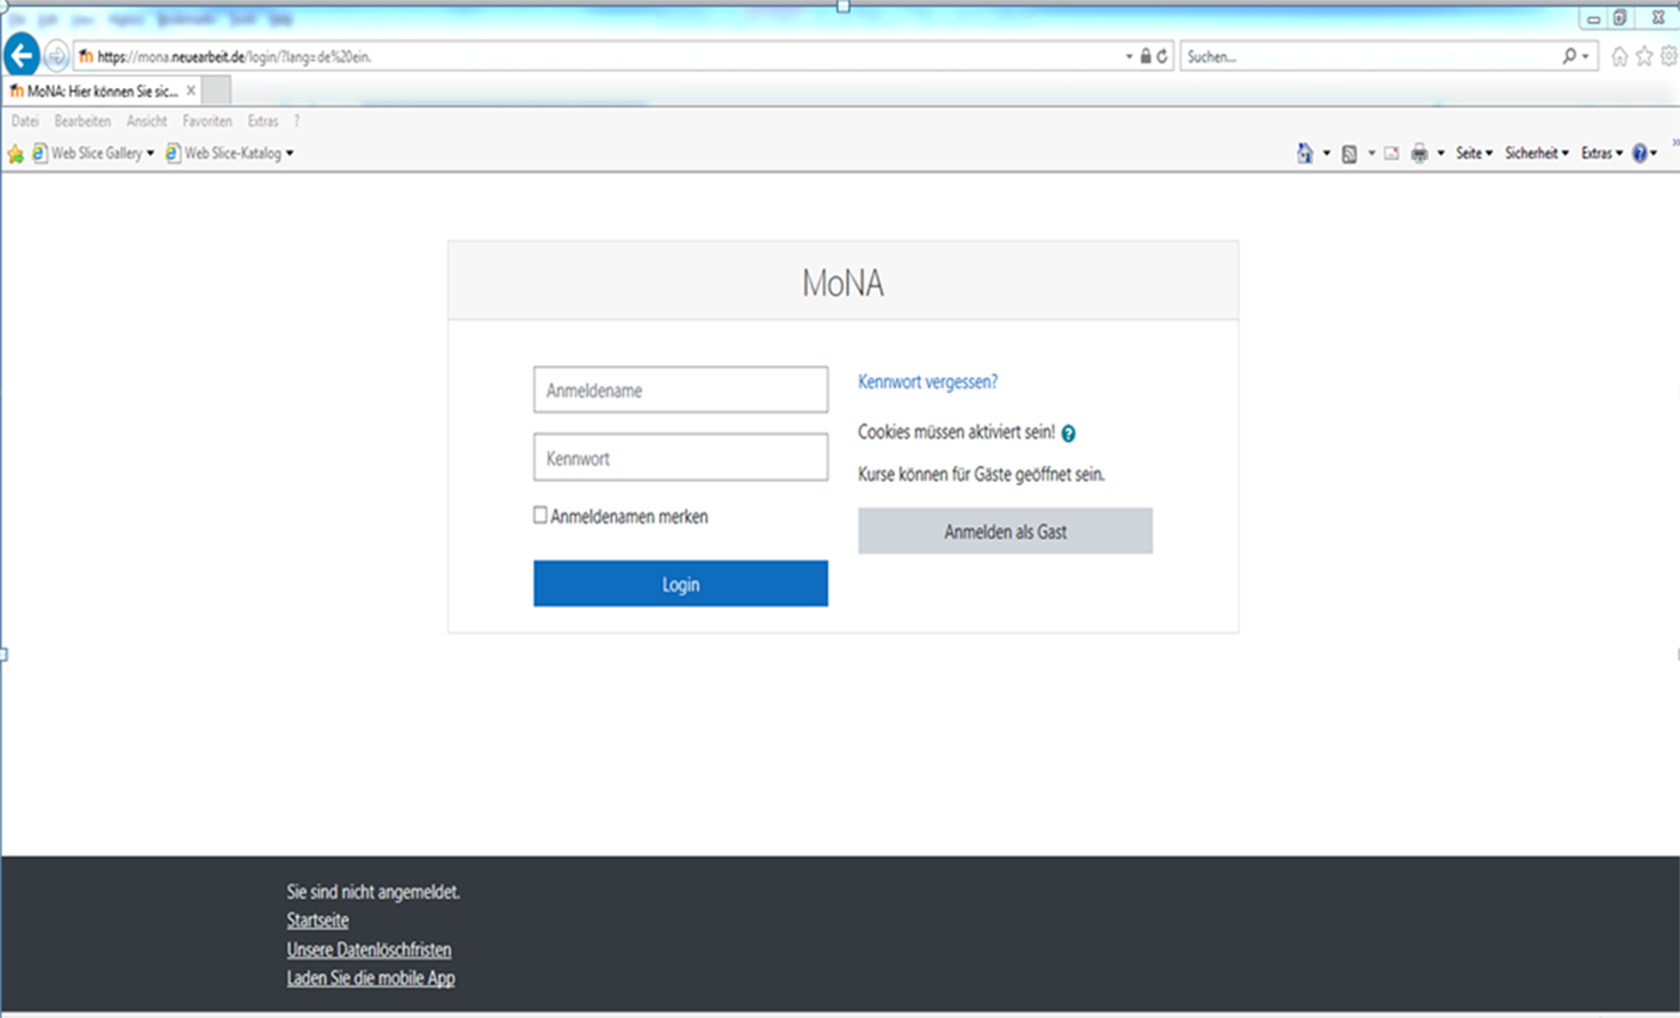Expand feeds button dropdown arrow
Viewport: 1680px width, 1018px height.
pyautogui.click(x=1371, y=154)
